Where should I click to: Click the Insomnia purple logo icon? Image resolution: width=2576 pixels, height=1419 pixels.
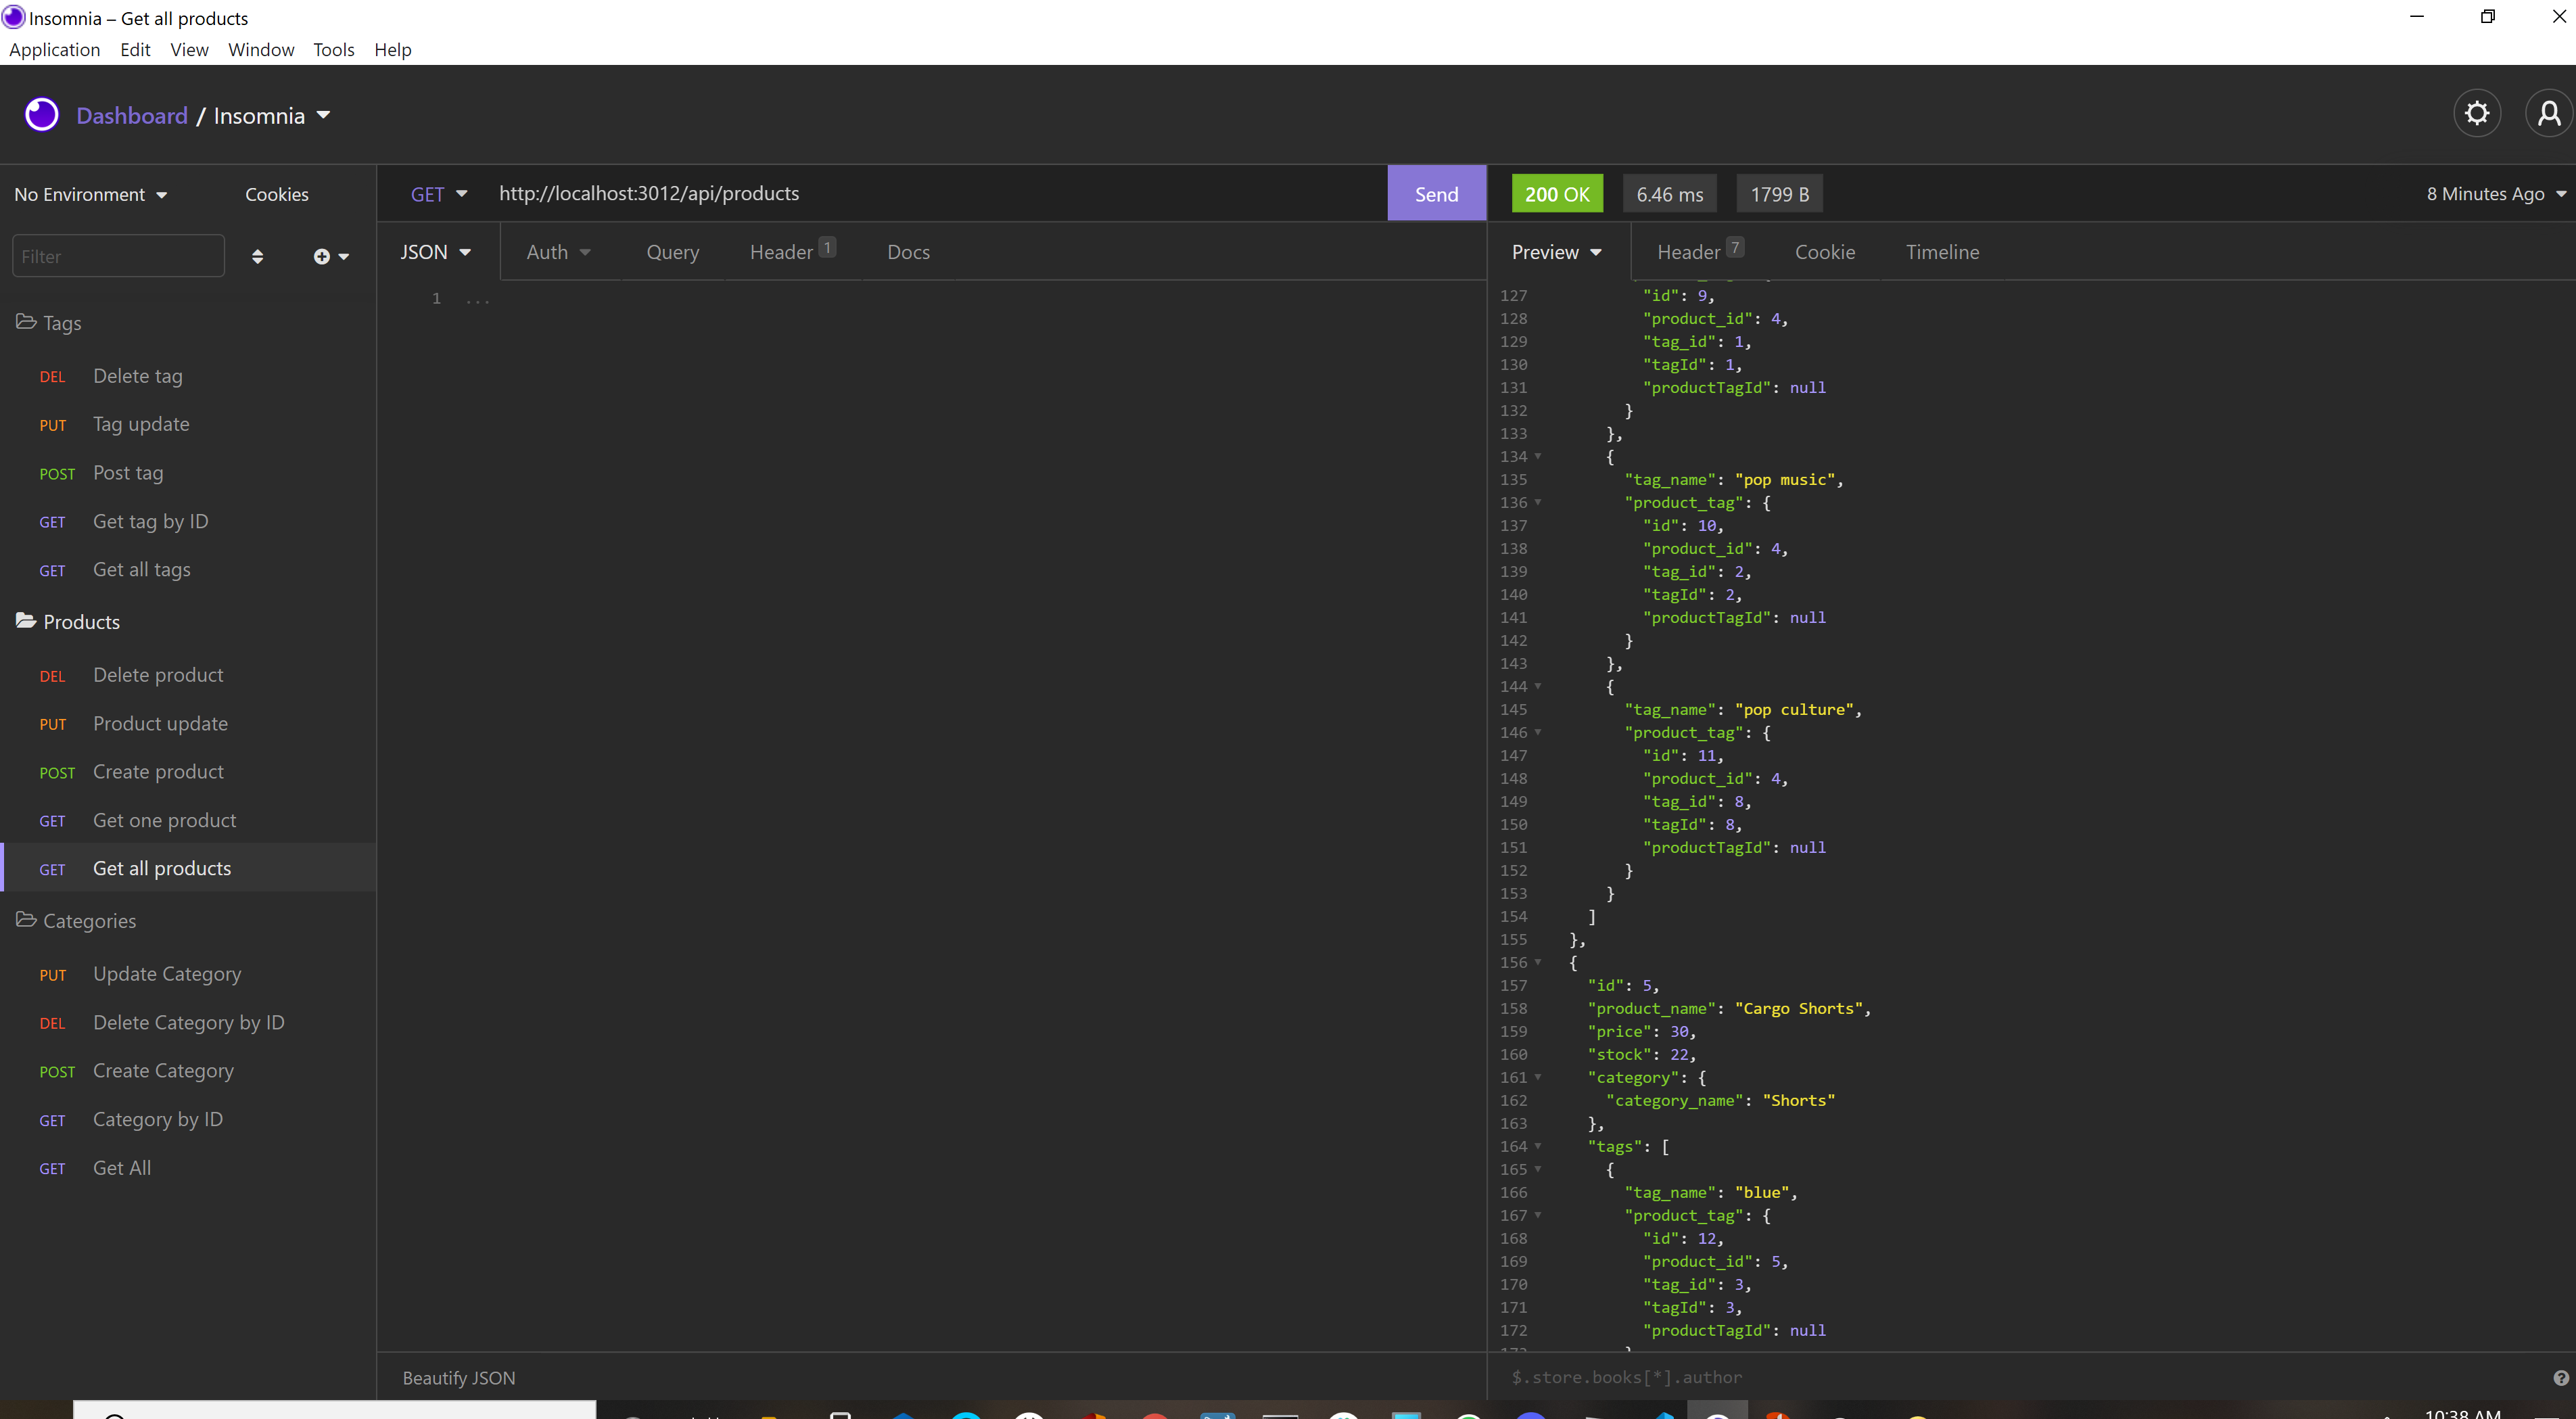pos(42,115)
